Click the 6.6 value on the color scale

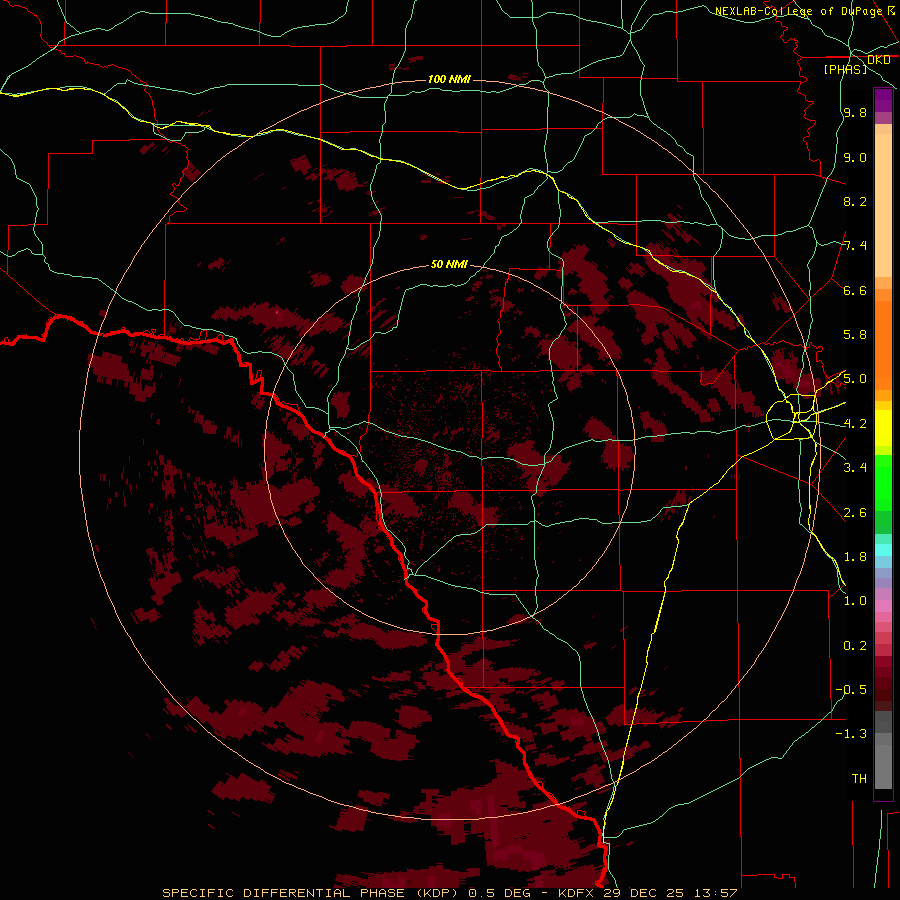(x=855, y=290)
